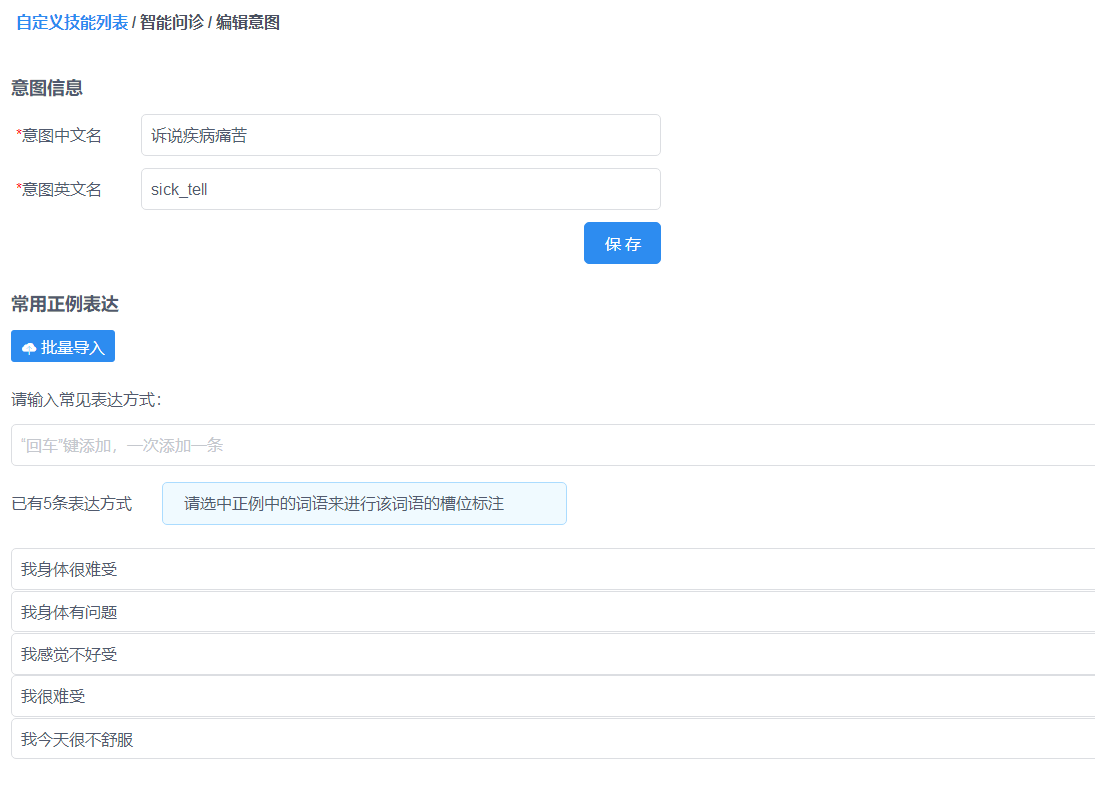Click the 意图中文名 required label
Screen dimensions: 1095x790
click(61, 136)
